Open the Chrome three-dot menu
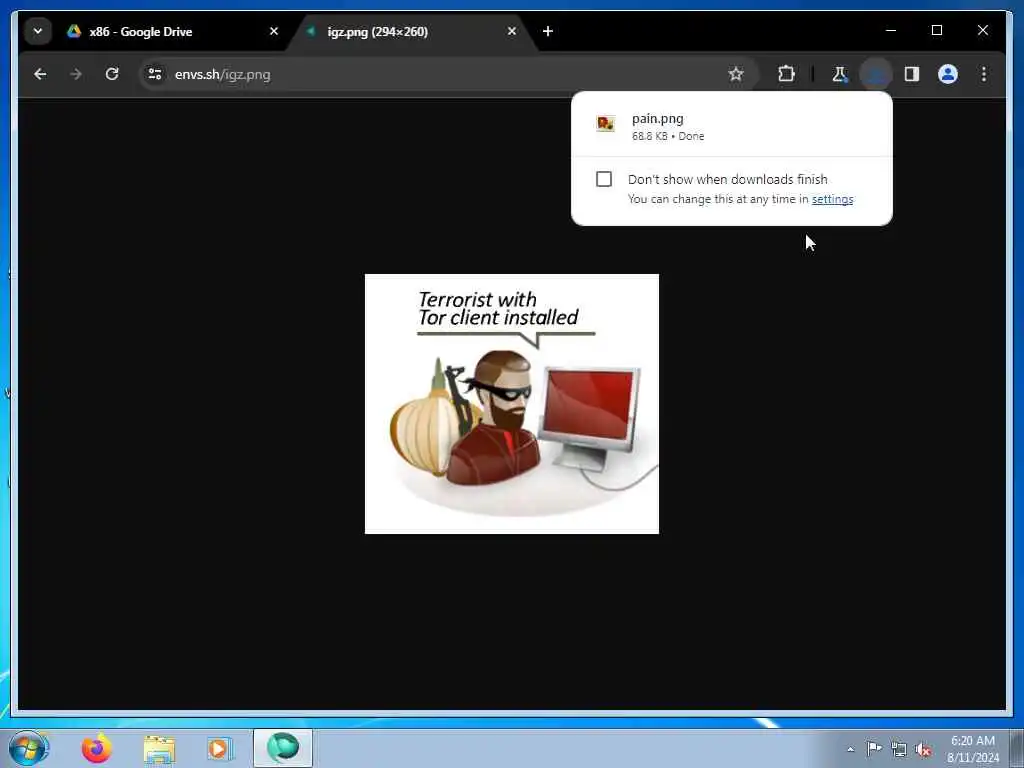The image size is (1024, 768). coord(984,74)
